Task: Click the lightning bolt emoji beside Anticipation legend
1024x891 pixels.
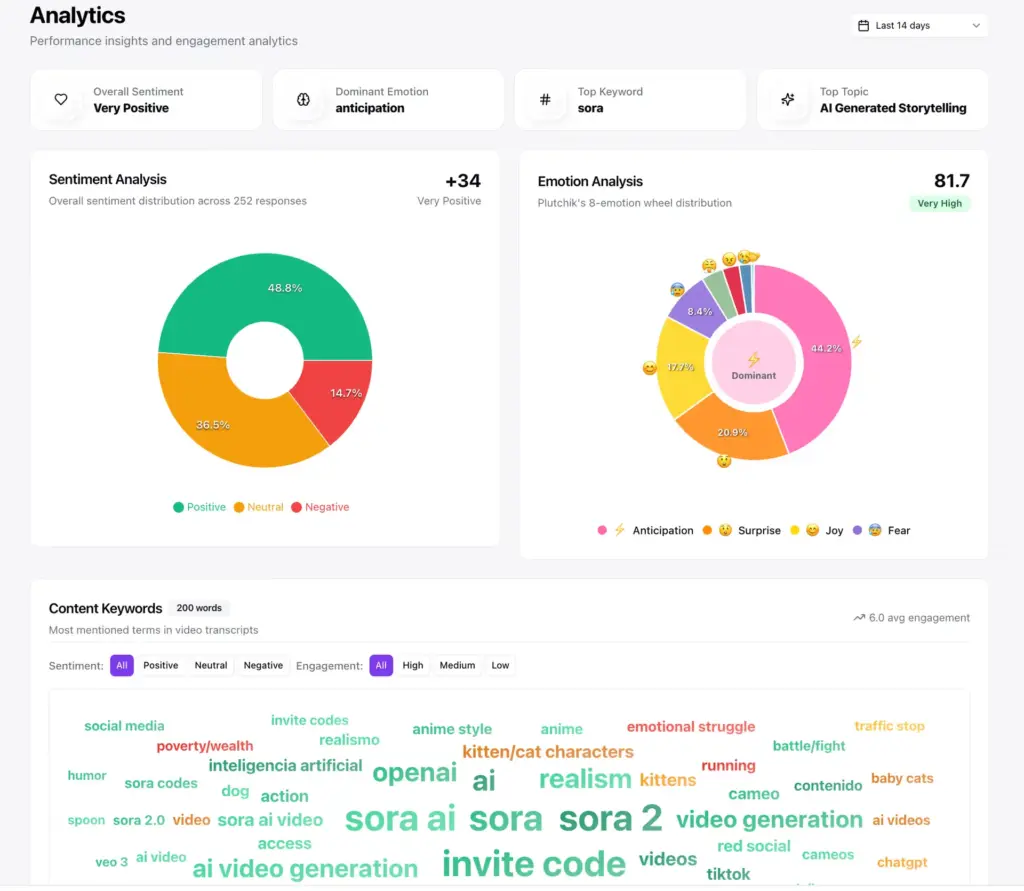Action: (x=618, y=530)
